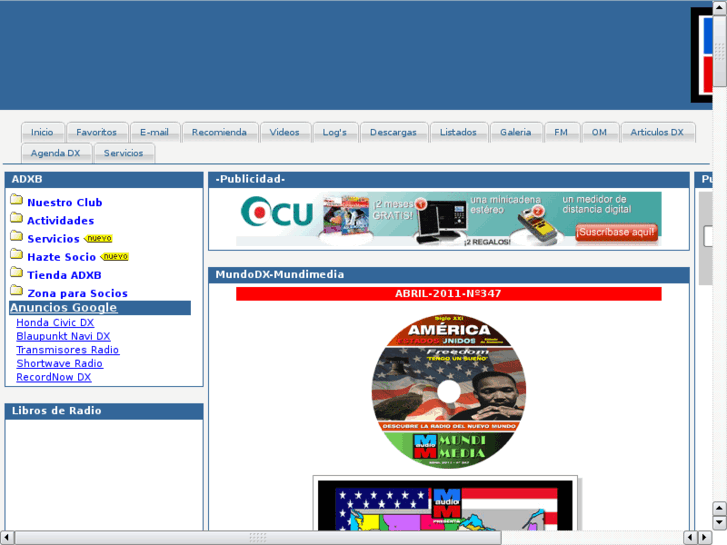The width and height of the screenshot is (727, 545).
Task: Follow the Transmisores Radio ad link
Action: click(x=68, y=350)
